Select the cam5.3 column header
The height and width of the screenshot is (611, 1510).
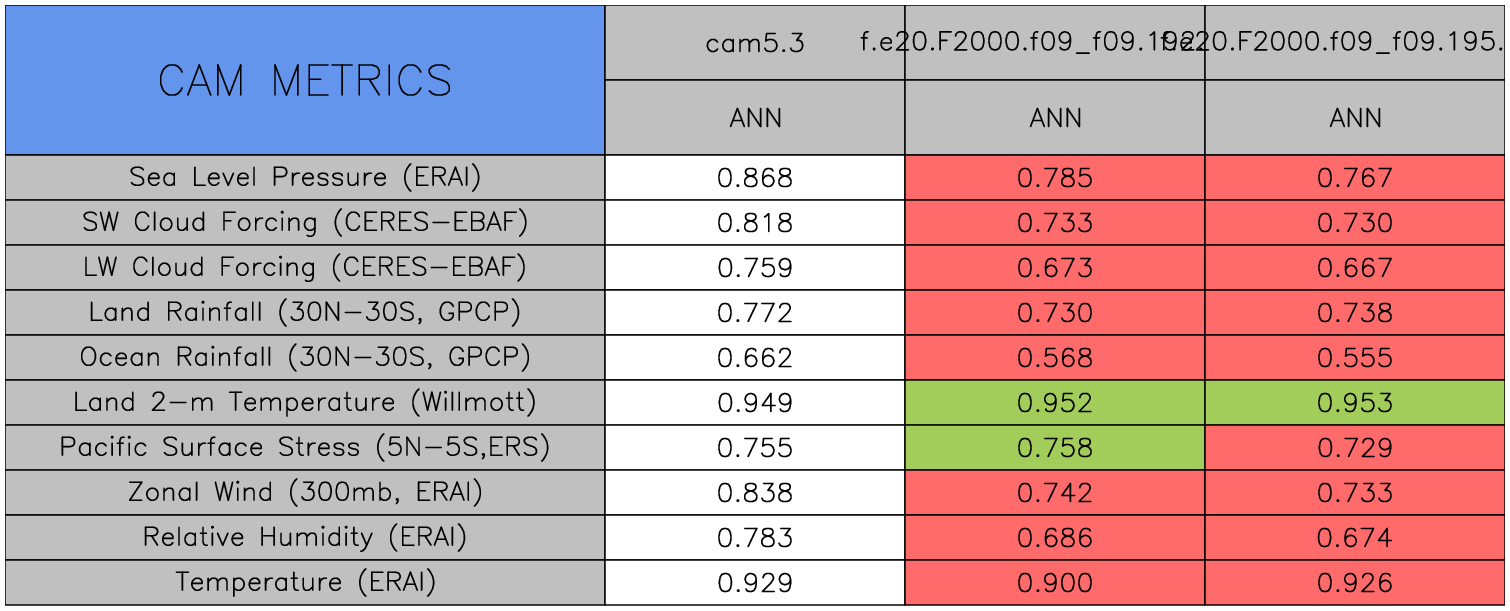[755, 43]
